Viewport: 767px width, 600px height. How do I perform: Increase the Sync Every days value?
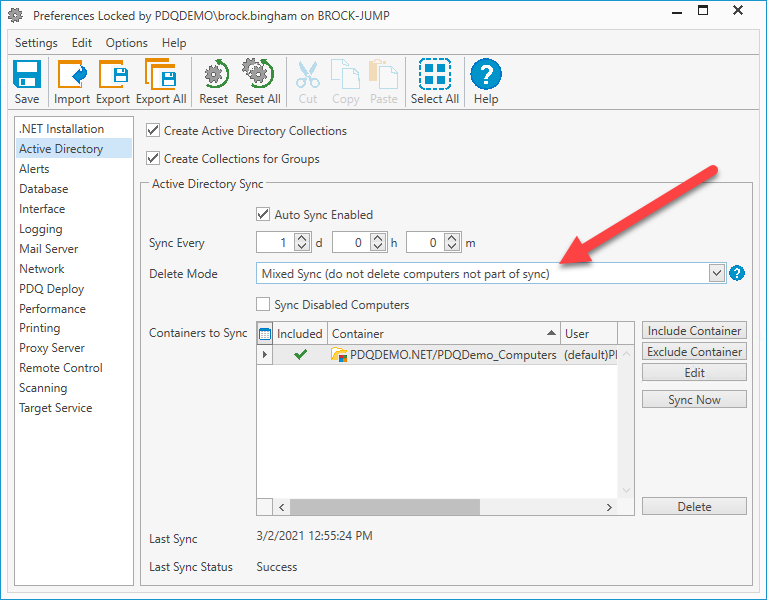(x=302, y=238)
